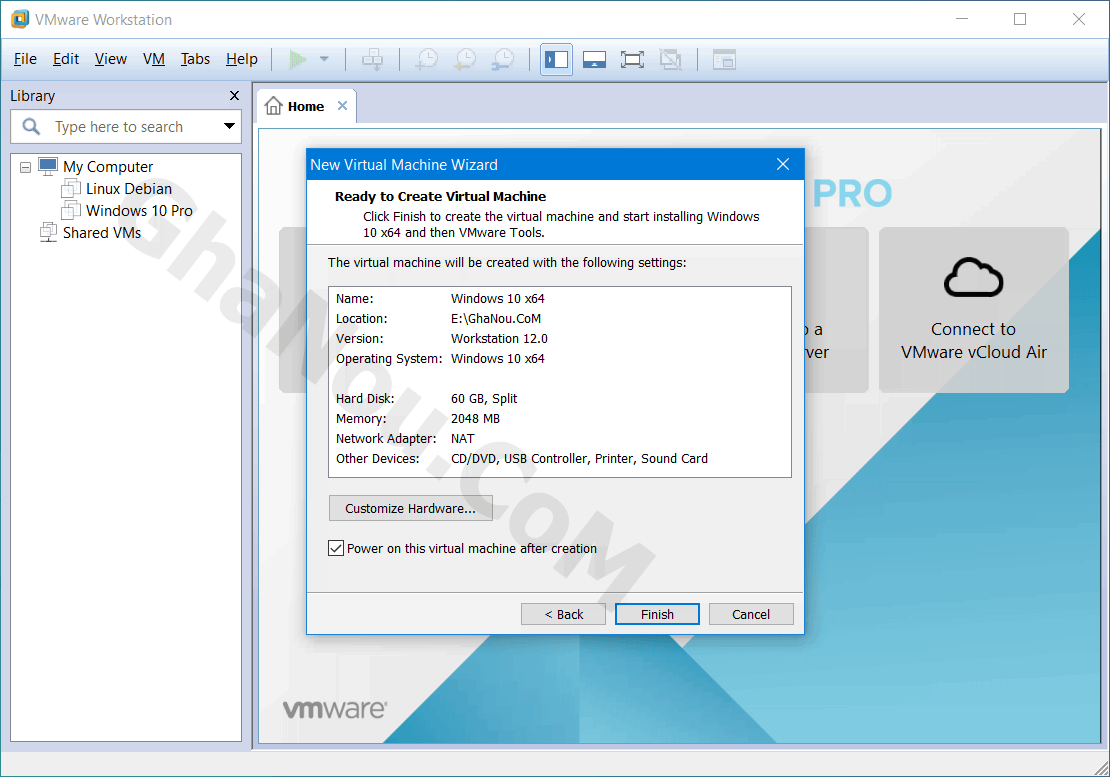Open the power options dropdown arrow

pyautogui.click(x=324, y=59)
